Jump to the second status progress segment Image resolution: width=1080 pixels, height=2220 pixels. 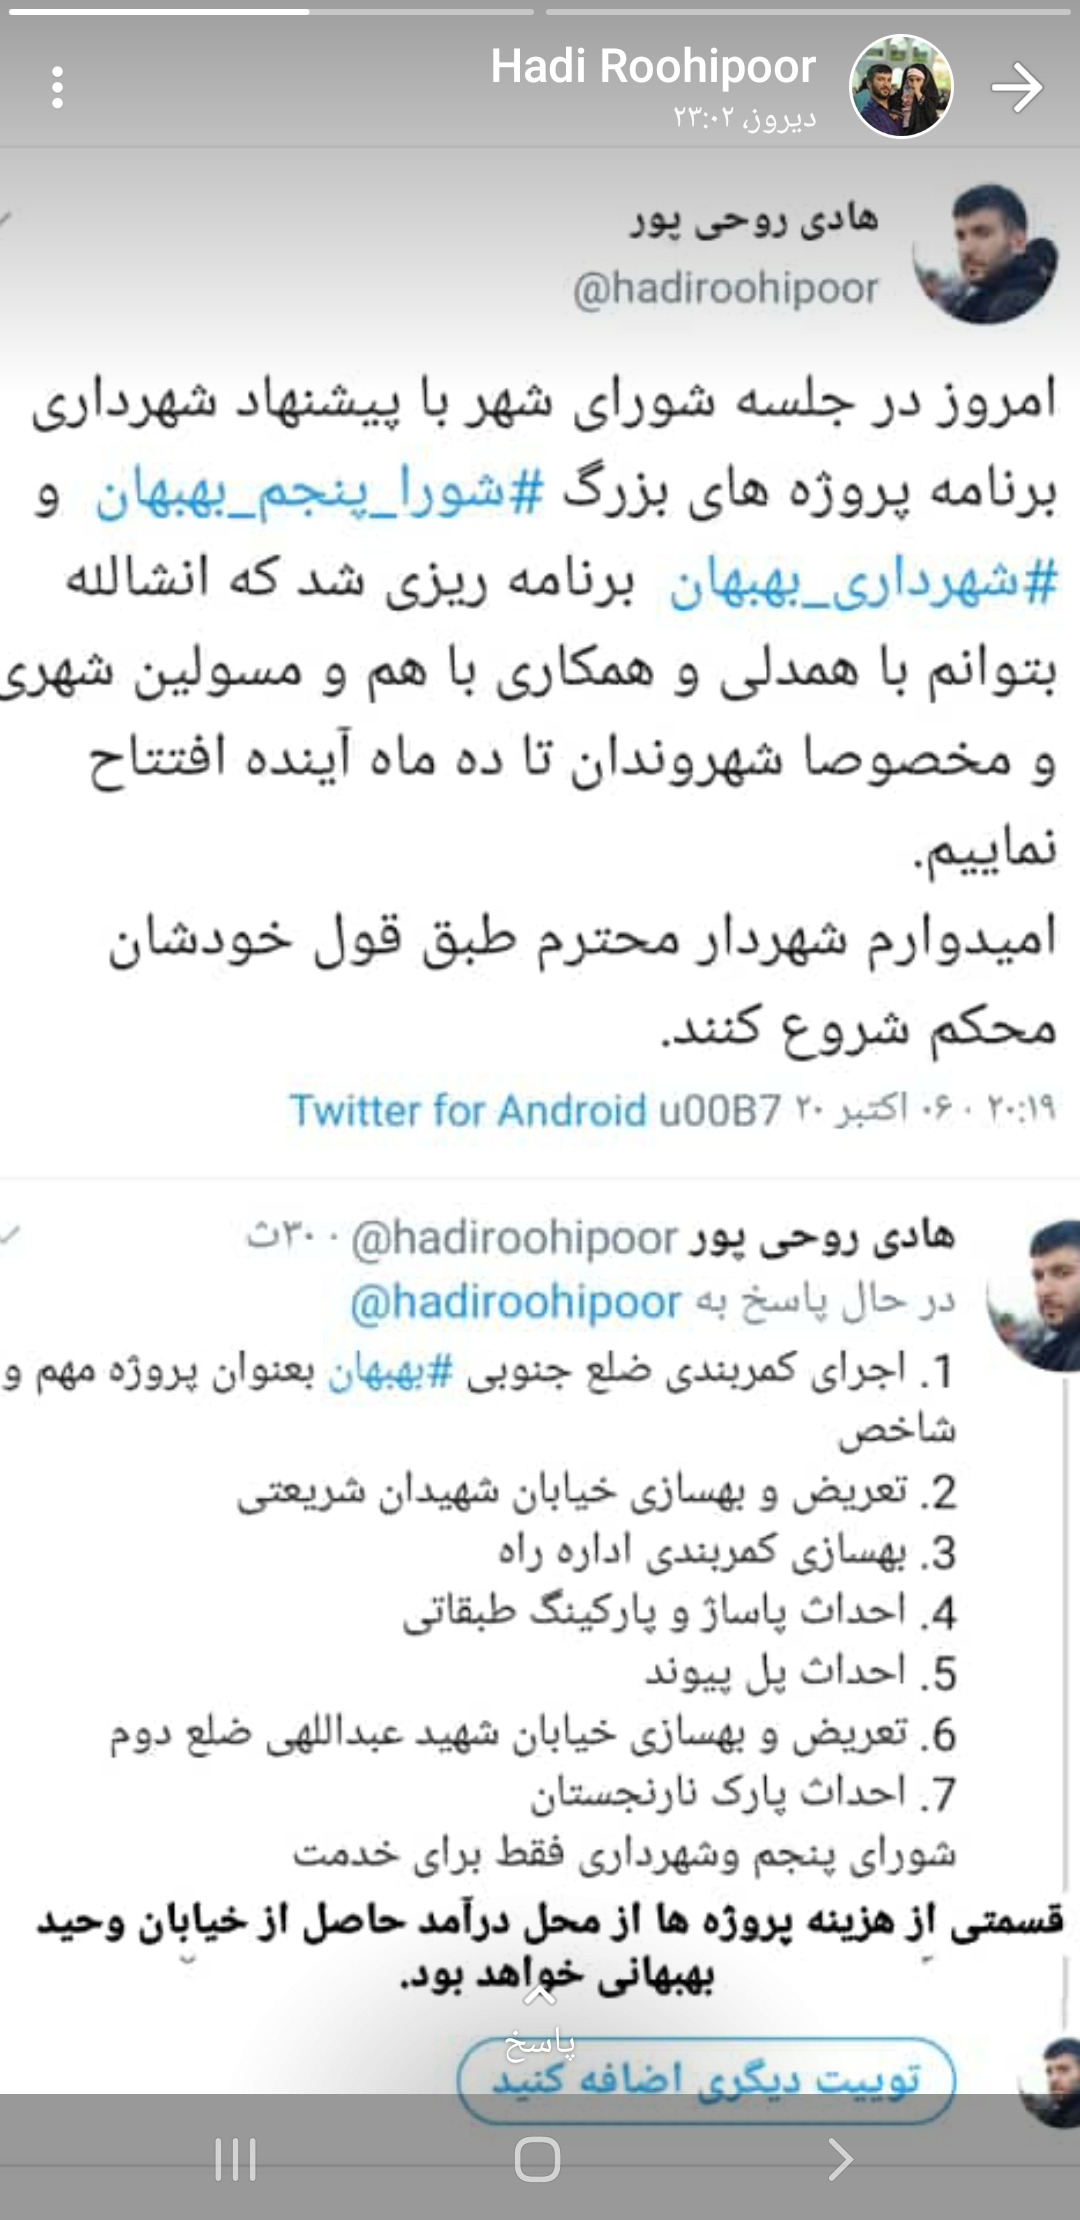(x=808, y=12)
